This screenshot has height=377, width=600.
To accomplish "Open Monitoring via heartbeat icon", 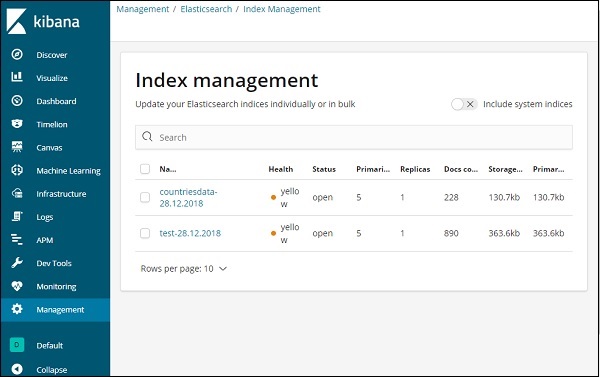I will coord(17,286).
